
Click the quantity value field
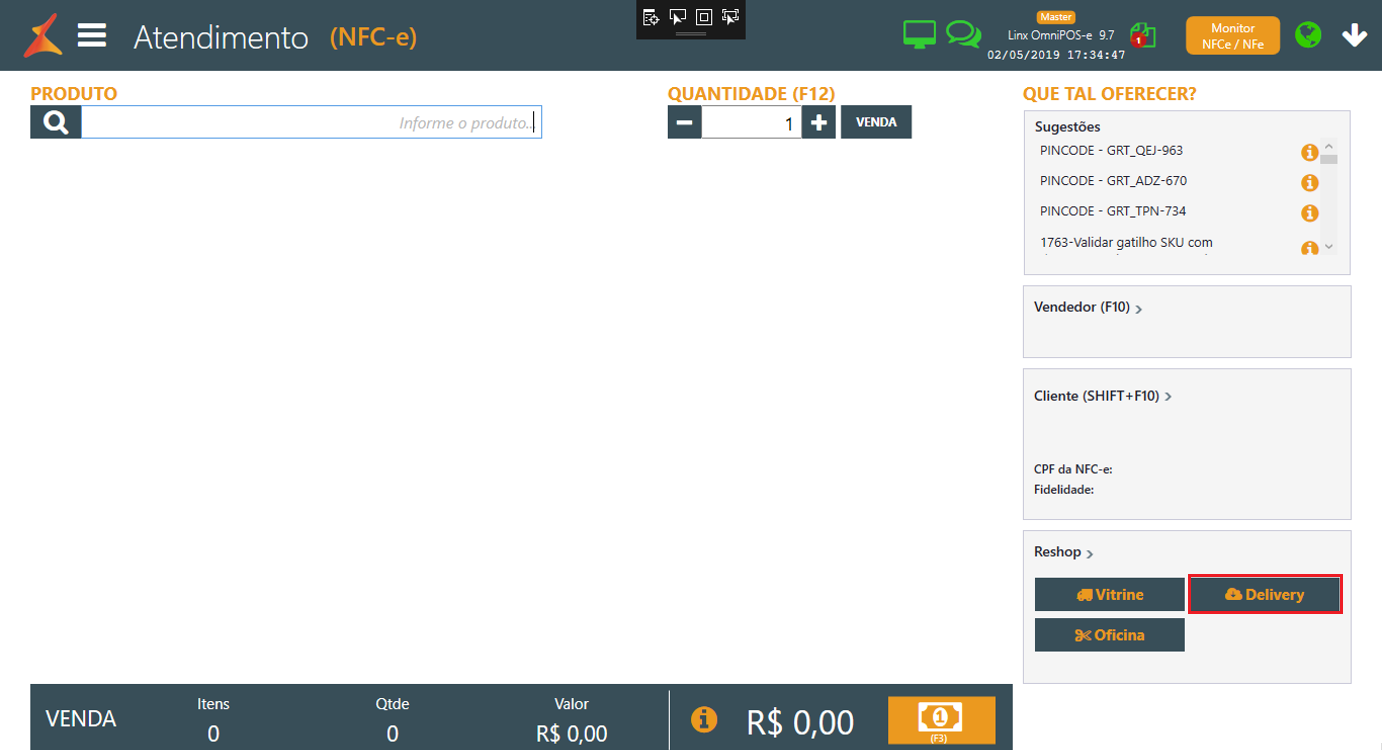click(751, 122)
